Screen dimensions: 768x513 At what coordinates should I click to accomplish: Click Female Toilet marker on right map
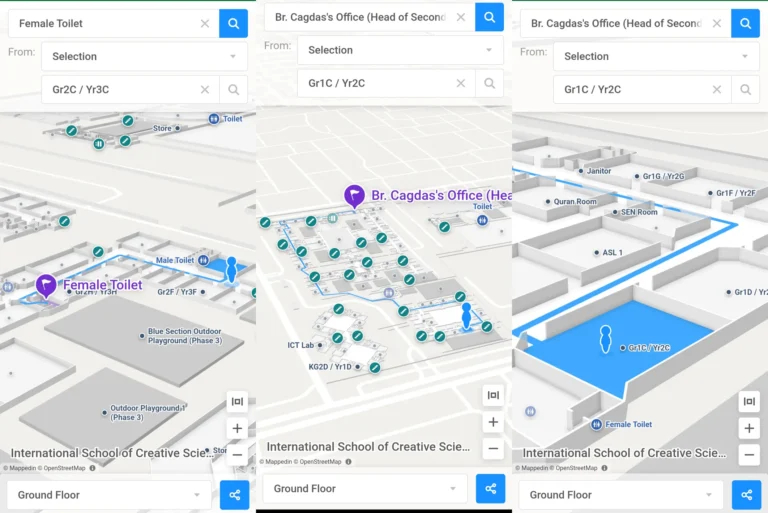(596, 424)
